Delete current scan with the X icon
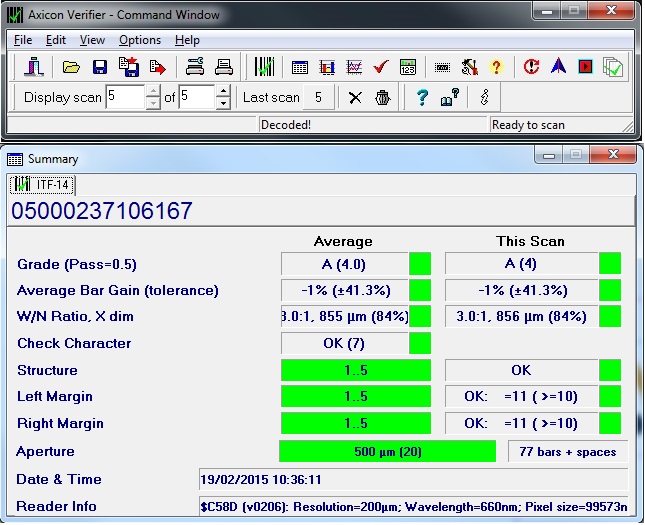Screen dimensions: 645x525 coord(355,98)
